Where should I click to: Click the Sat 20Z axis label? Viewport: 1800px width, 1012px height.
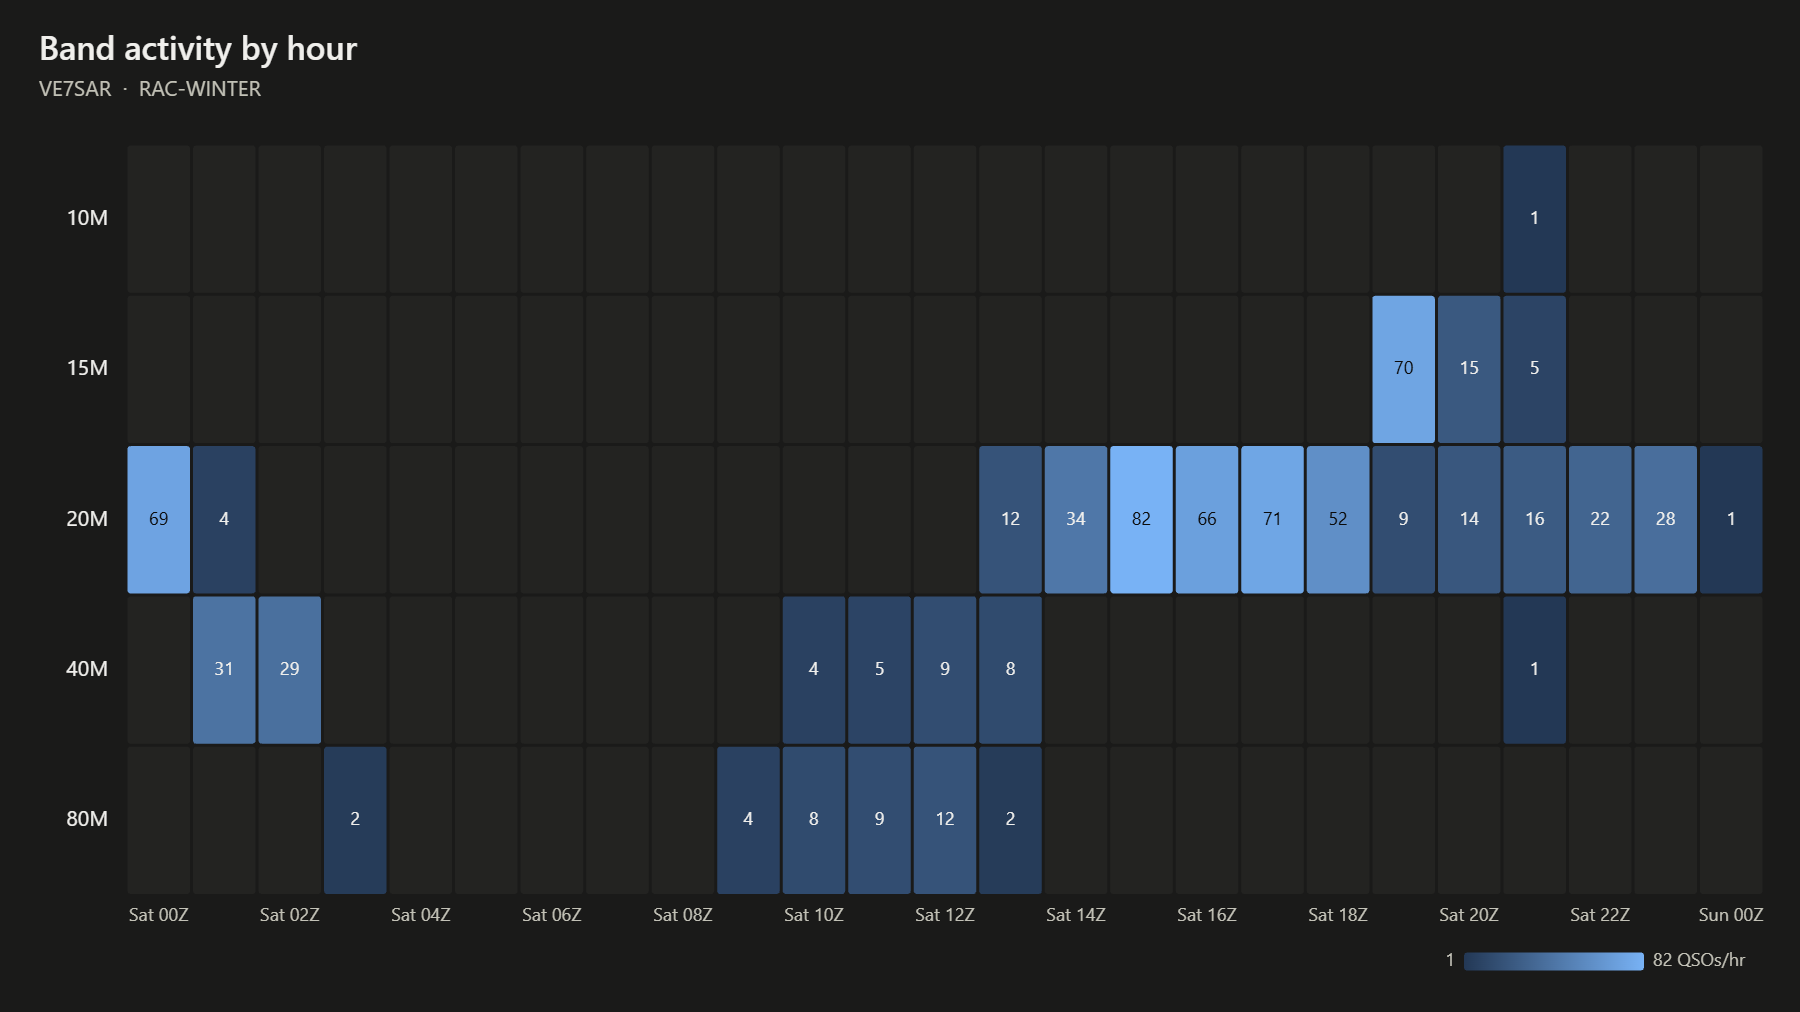(x=1469, y=915)
